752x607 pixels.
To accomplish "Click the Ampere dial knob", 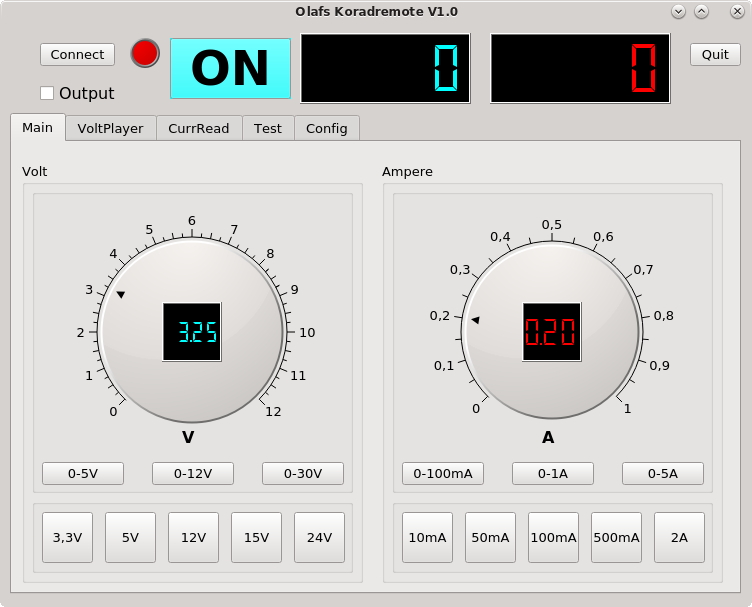I will tap(552, 331).
